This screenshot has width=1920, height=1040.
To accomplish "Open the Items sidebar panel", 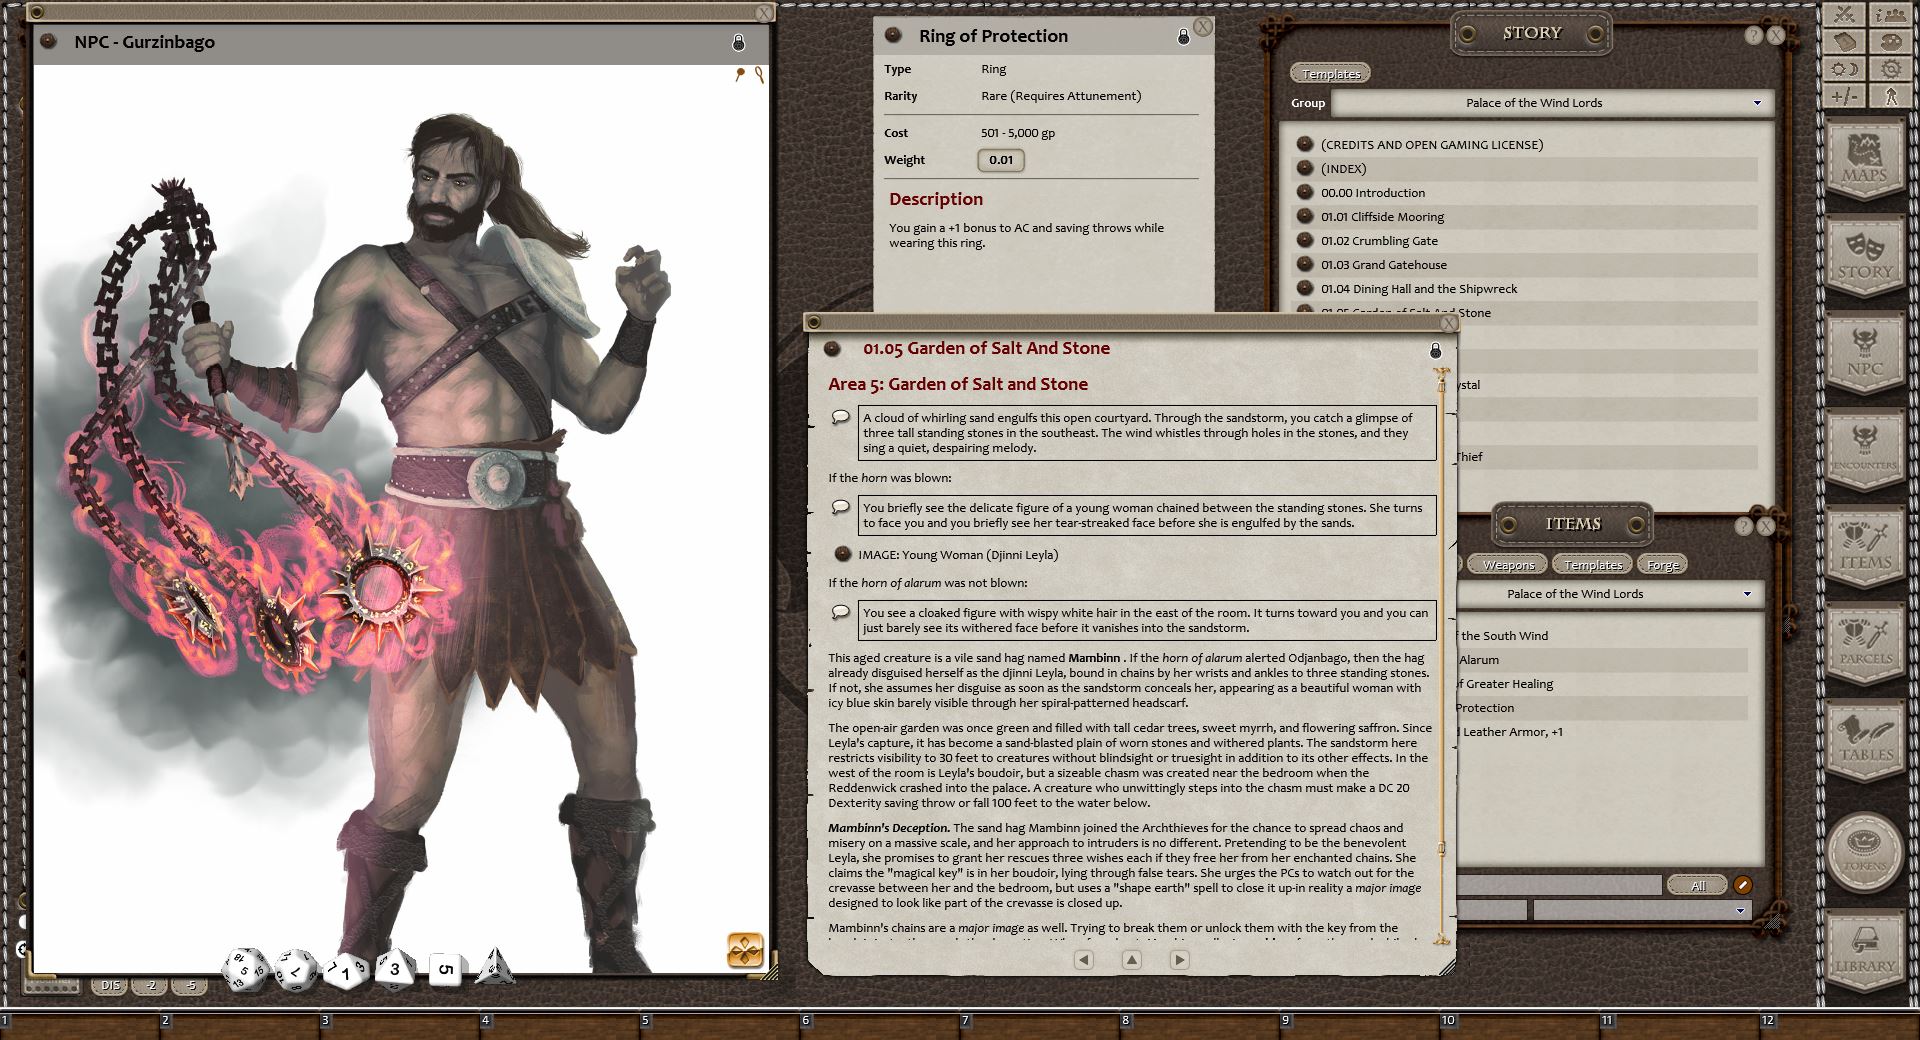I will [1865, 548].
